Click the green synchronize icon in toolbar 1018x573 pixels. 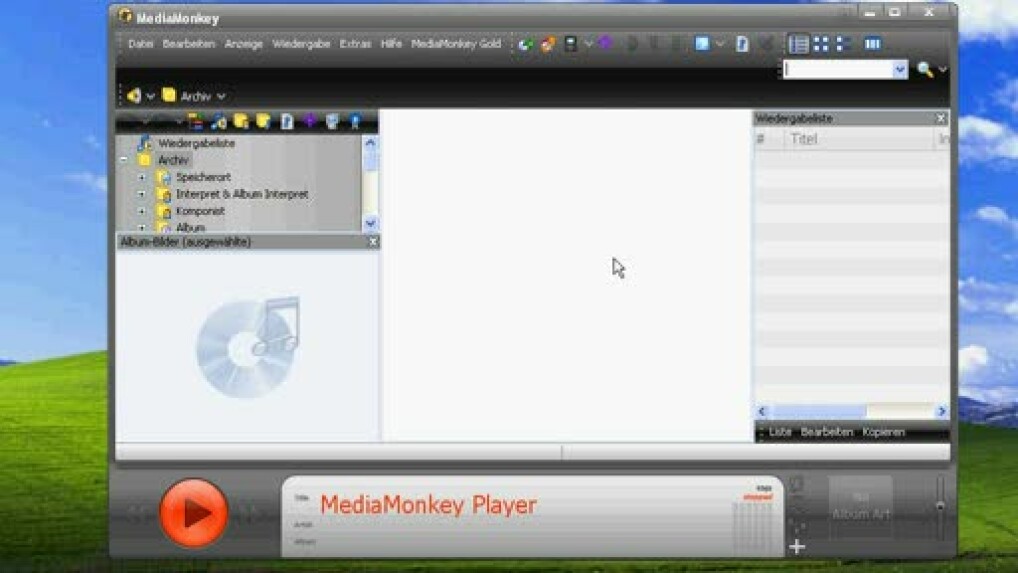point(525,44)
